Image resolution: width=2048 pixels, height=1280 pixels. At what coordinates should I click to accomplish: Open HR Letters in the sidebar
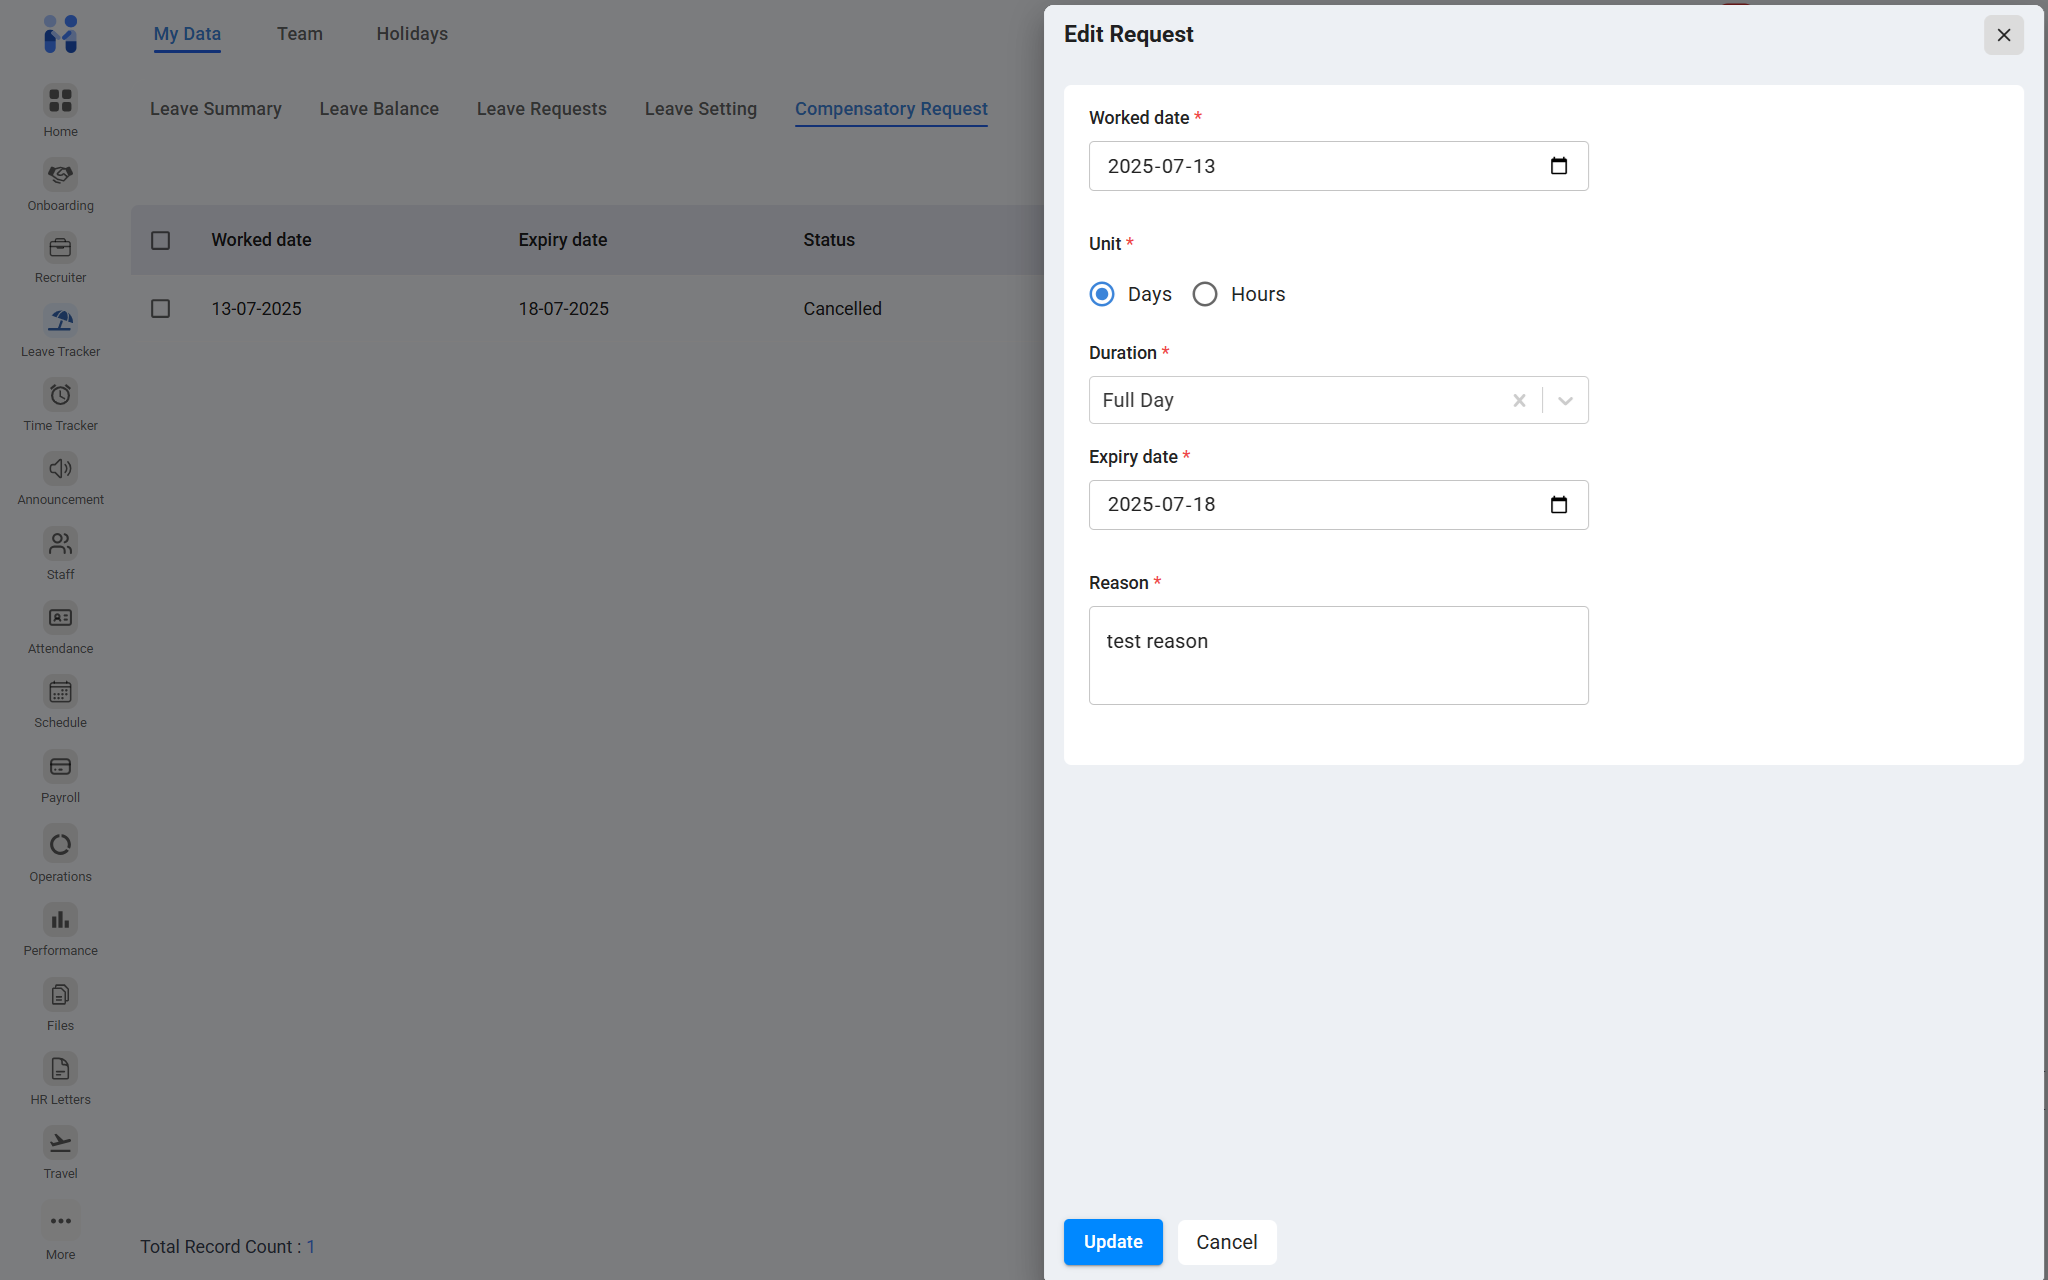tap(60, 1069)
